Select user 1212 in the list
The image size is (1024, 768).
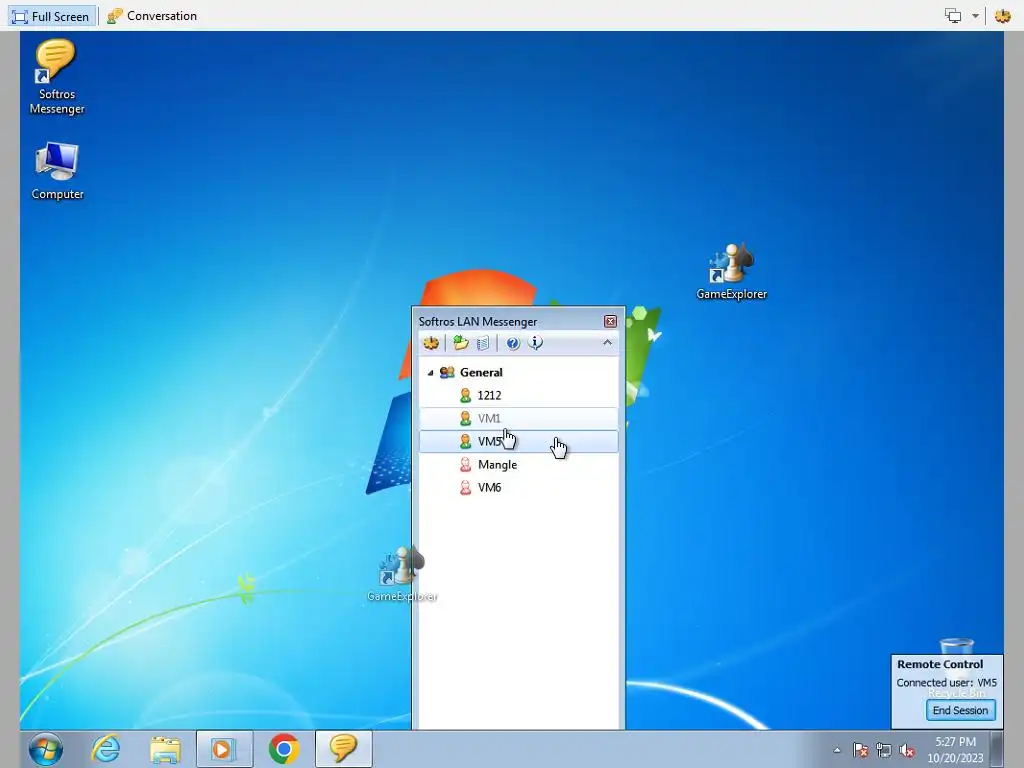pyautogui.click(x=519, y=395)
